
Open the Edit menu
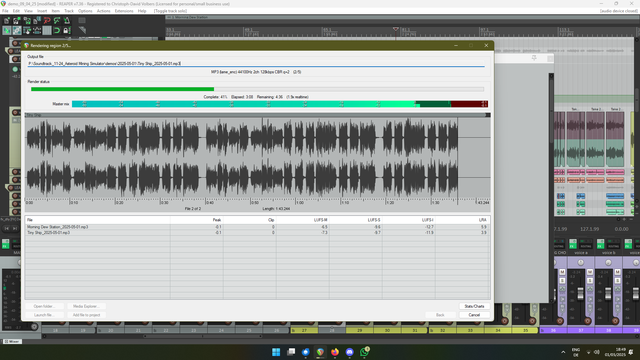pos(16,11)
